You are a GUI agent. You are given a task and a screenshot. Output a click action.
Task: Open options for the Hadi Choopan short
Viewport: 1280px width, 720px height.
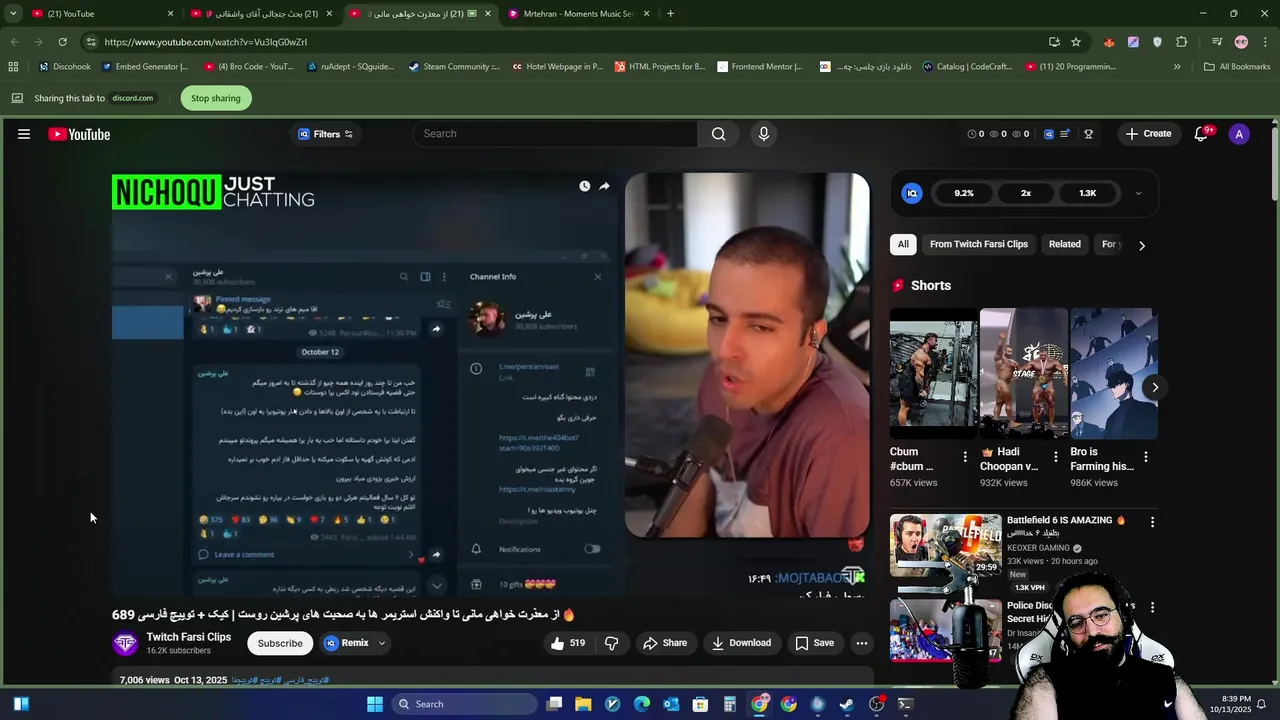pos(1056,457)
